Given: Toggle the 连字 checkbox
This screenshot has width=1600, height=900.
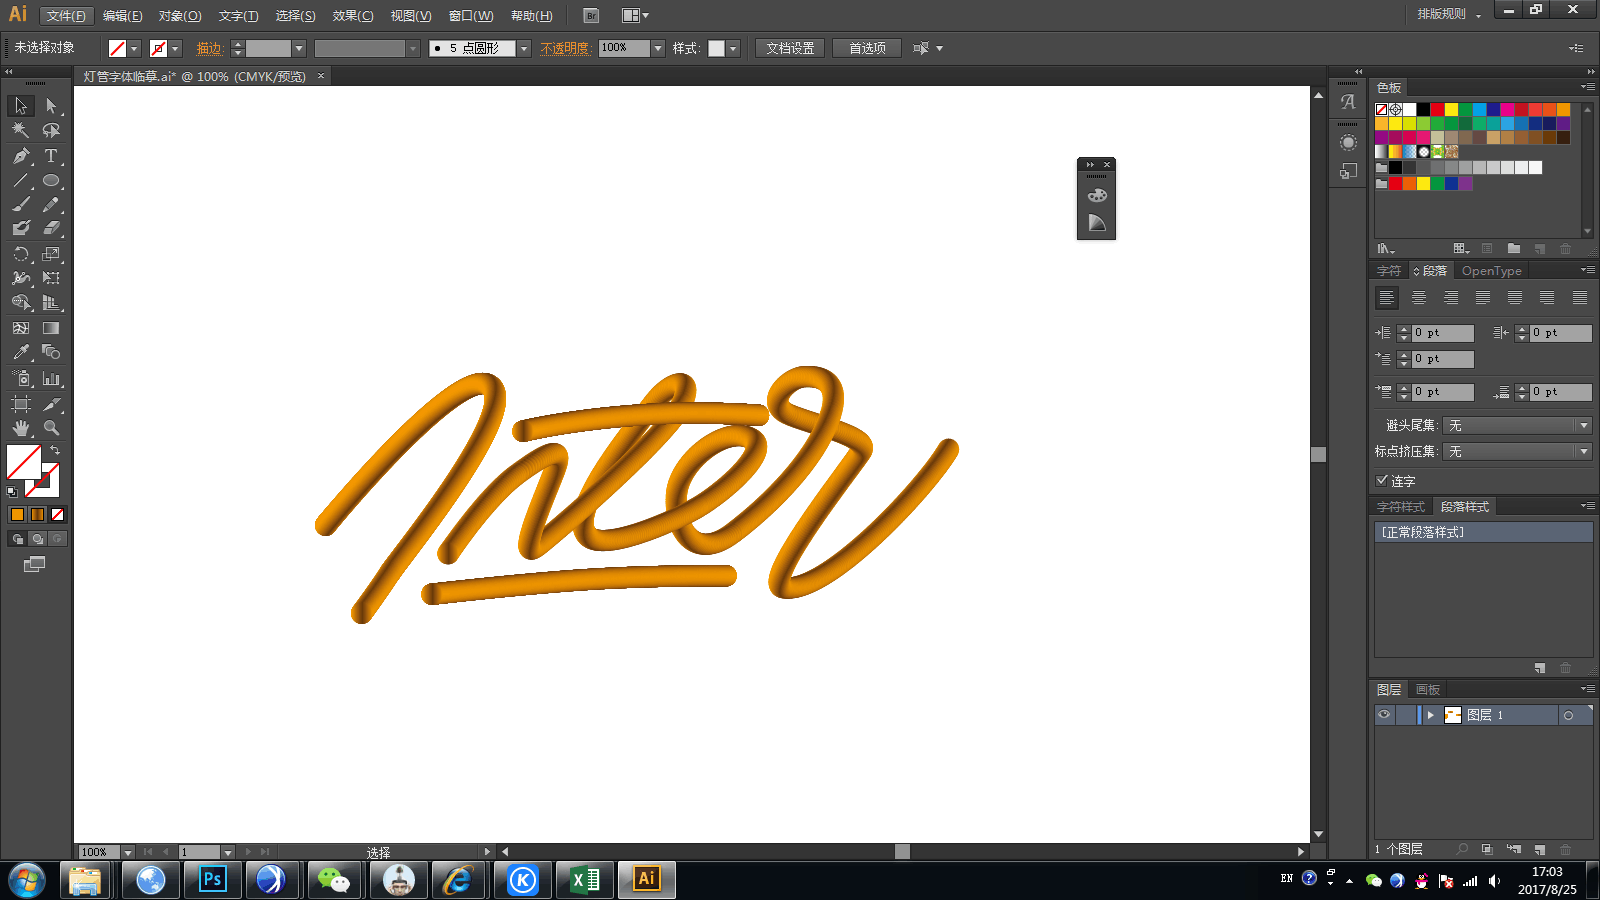Looking at the screenshot, I should [1382, 481].
